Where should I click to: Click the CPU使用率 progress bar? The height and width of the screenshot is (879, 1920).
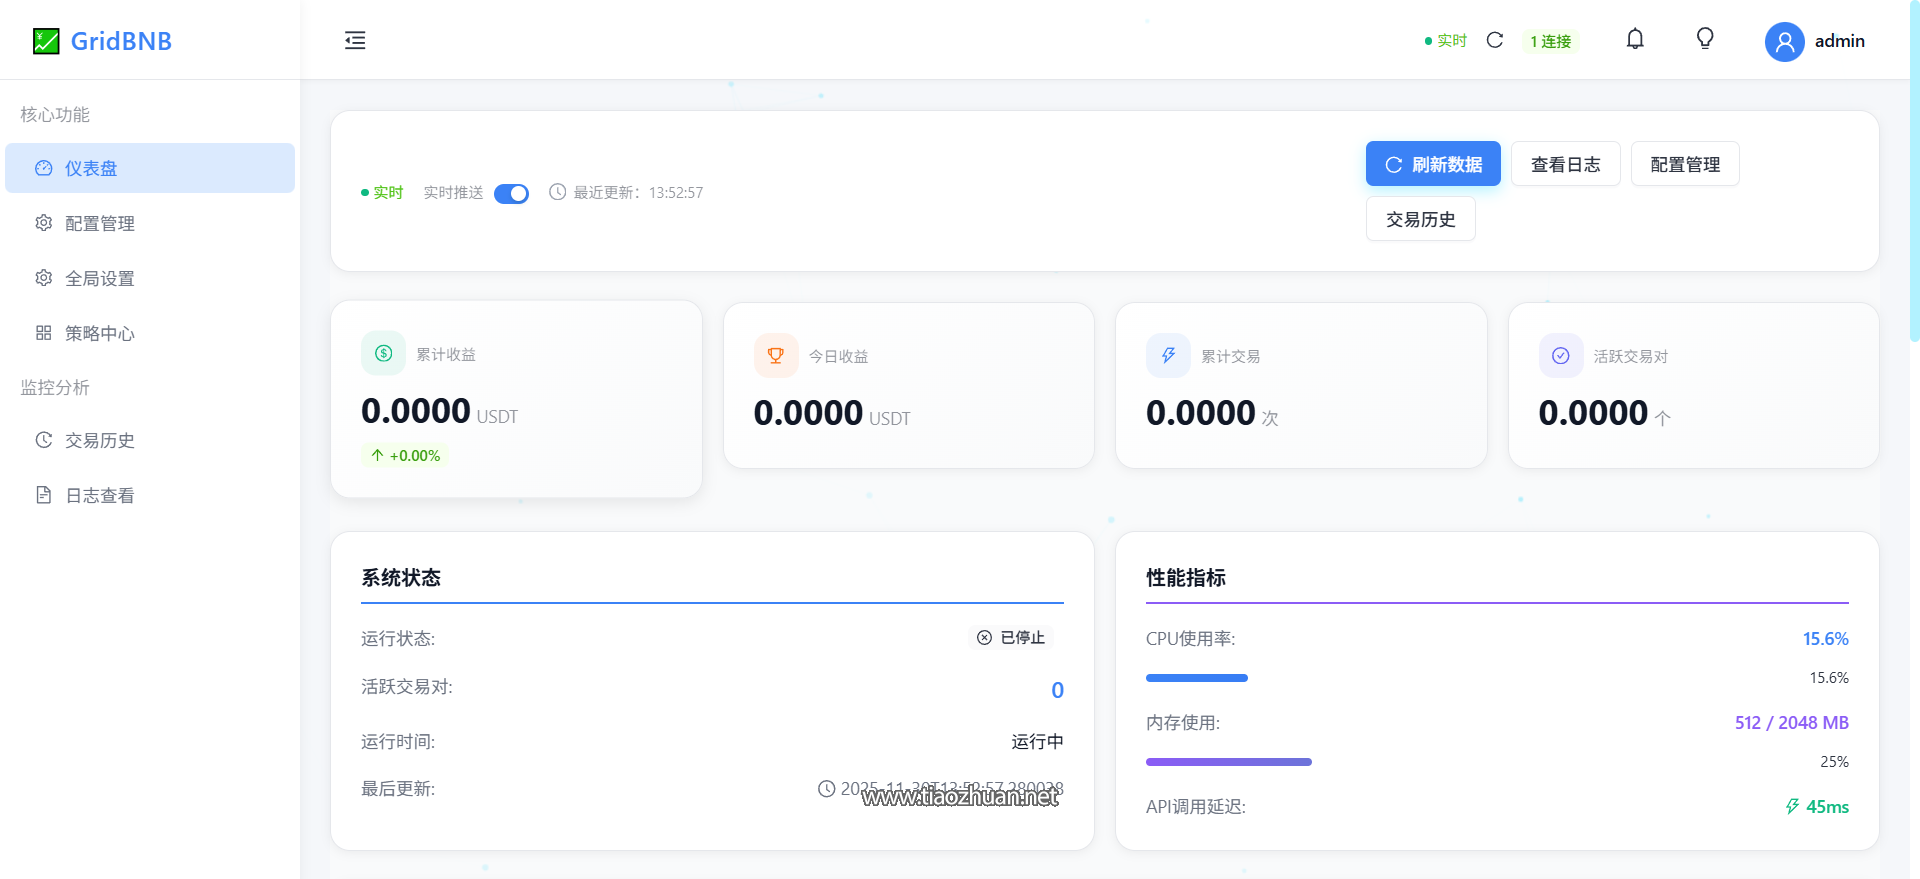coord(1196,678)
